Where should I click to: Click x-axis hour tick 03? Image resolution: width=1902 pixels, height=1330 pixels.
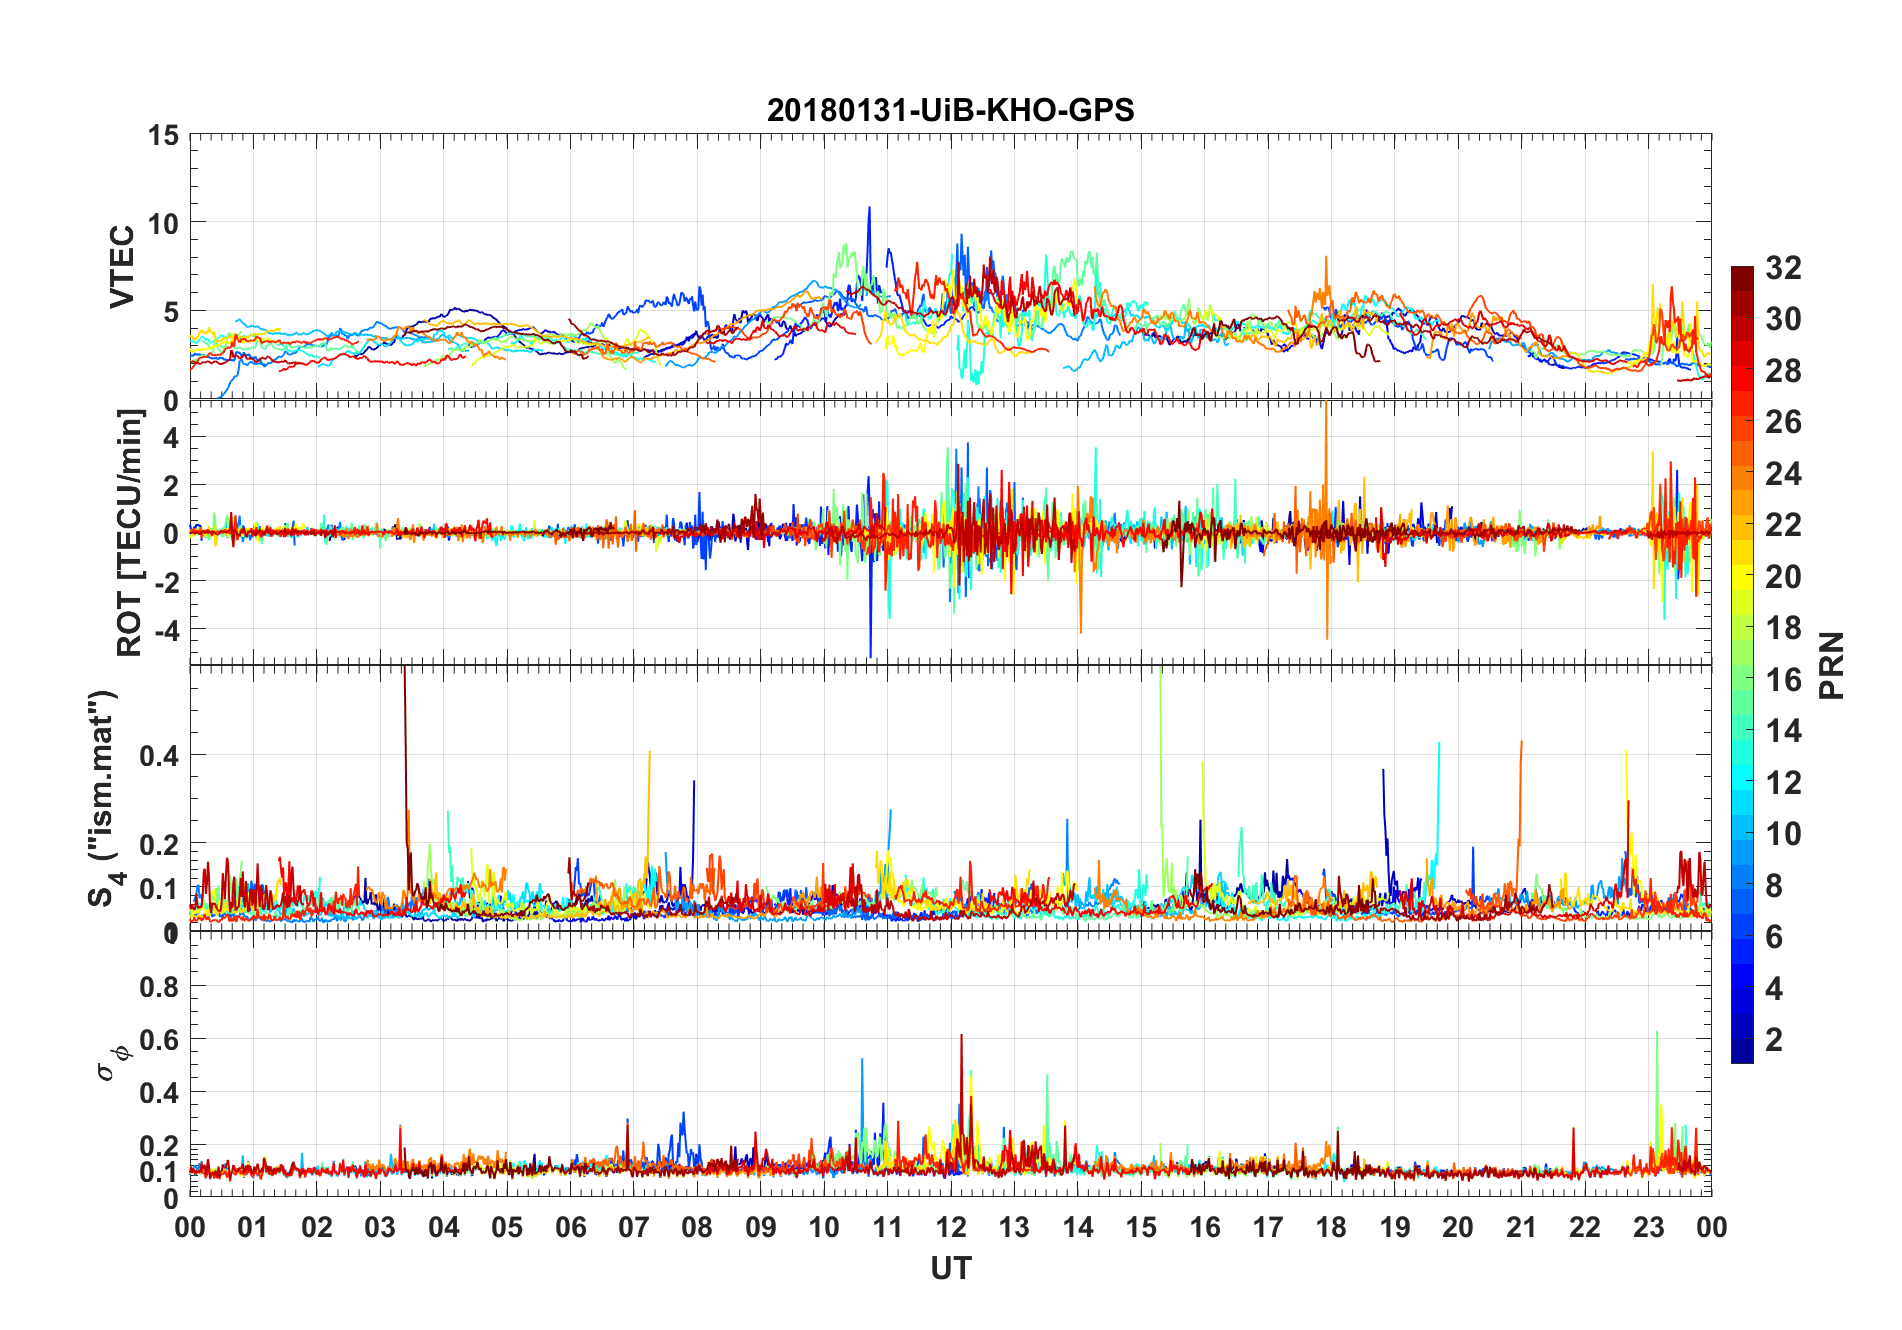click(x=380, y=1227)
